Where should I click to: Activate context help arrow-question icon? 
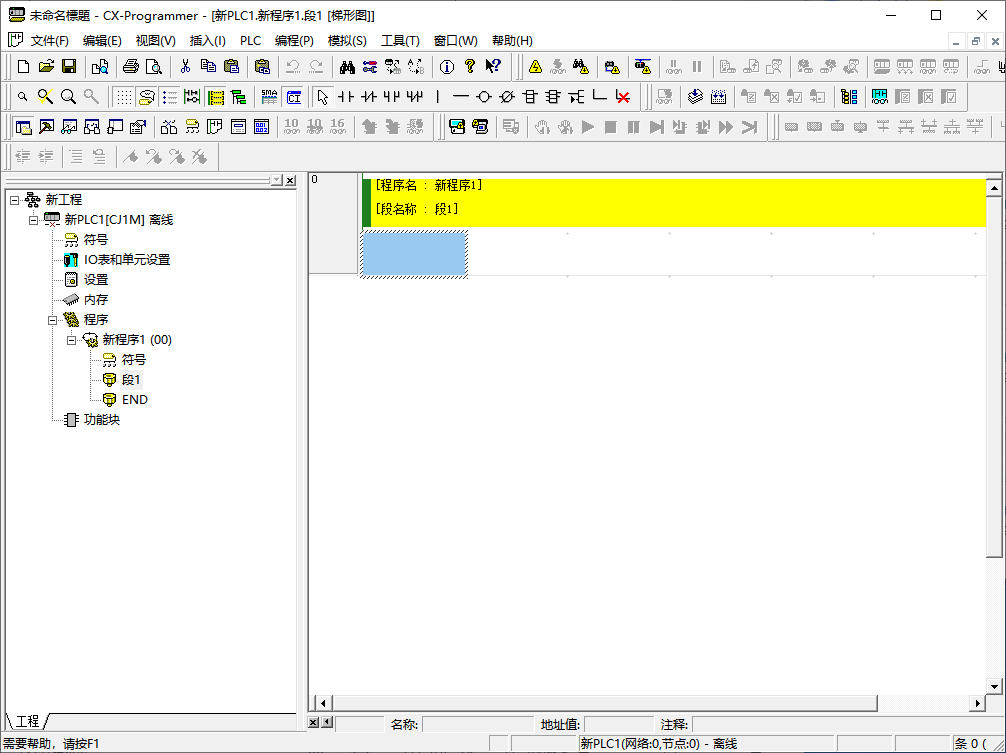[x=493, y=66]
